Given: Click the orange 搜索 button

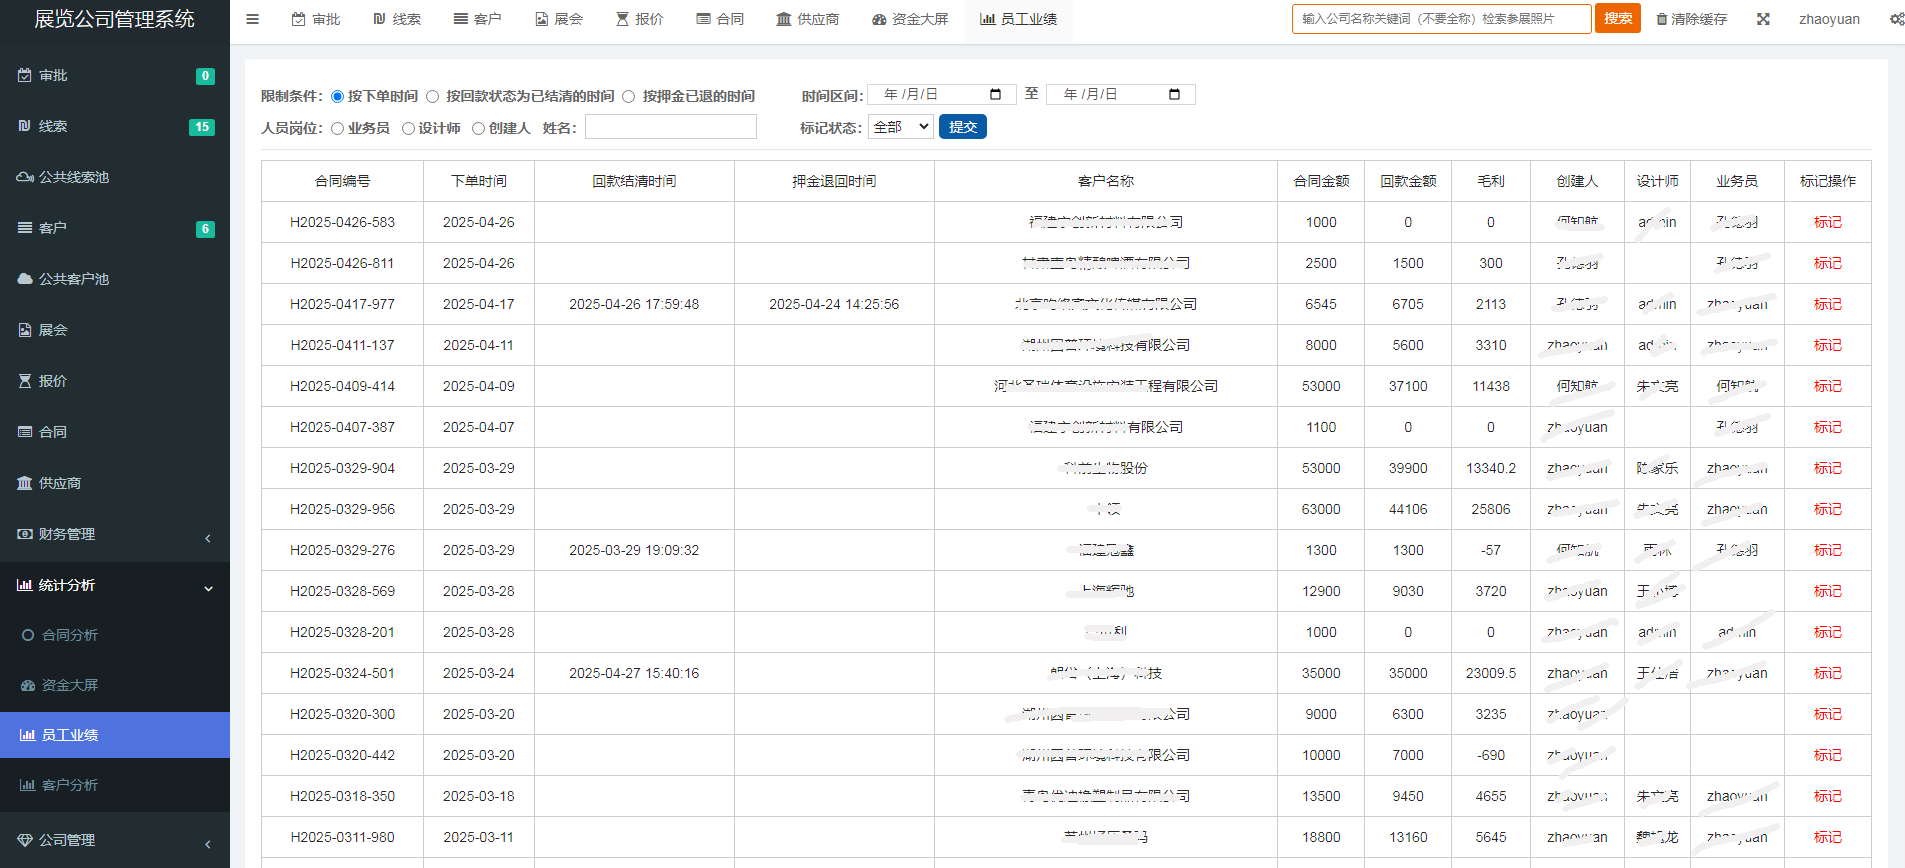Looking at the screenshot, I should pos(1617,18).
